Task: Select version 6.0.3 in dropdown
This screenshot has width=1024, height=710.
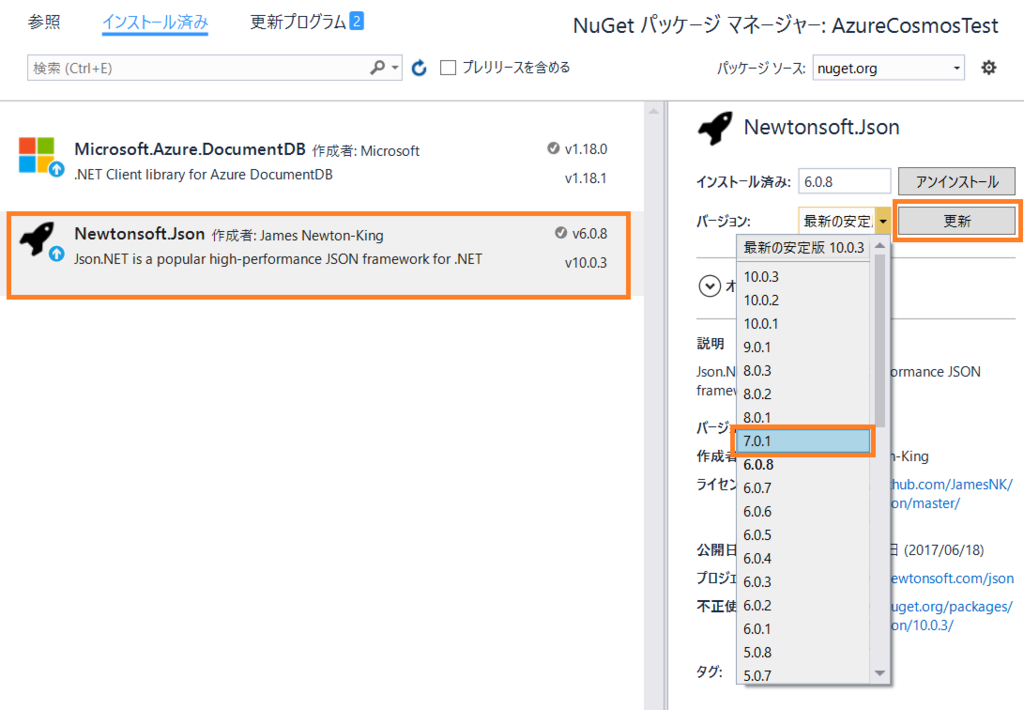Action: pos(803,582)
